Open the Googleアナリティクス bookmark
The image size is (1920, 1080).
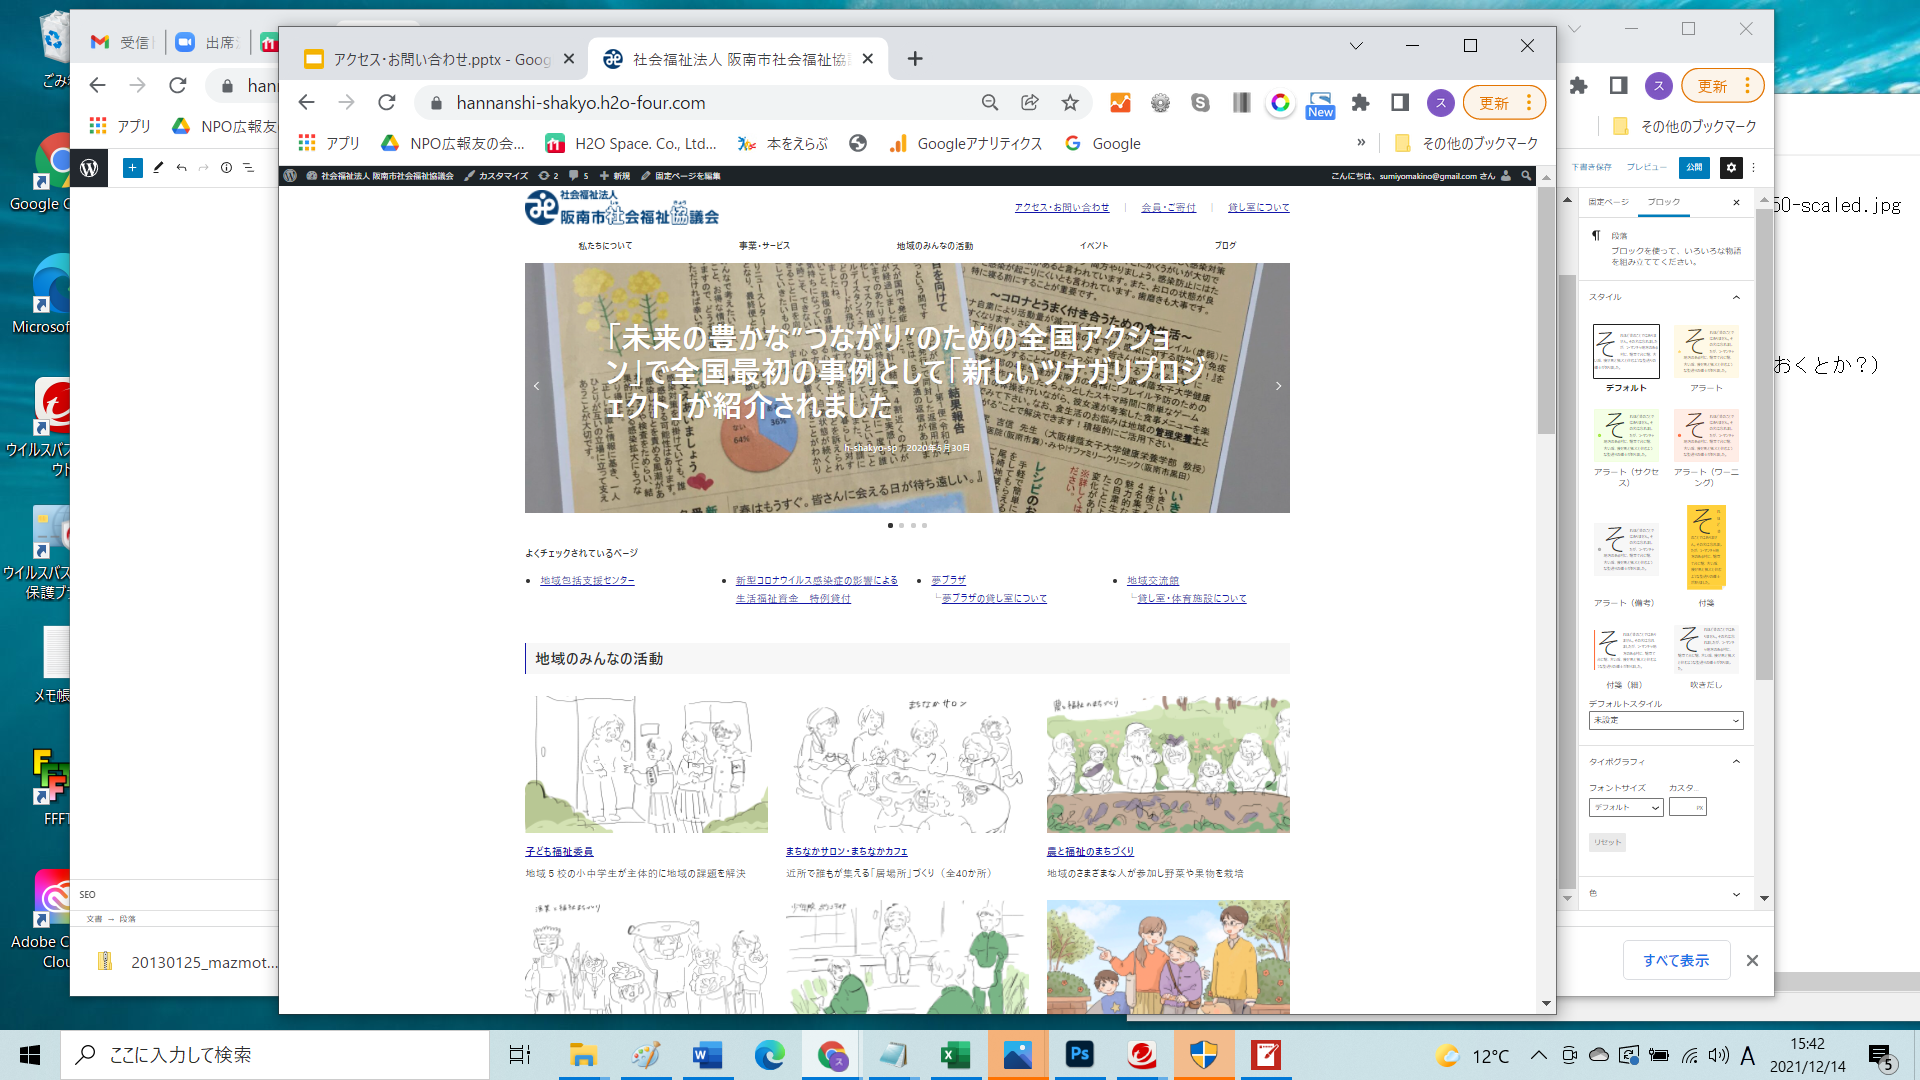click(966, 144)
